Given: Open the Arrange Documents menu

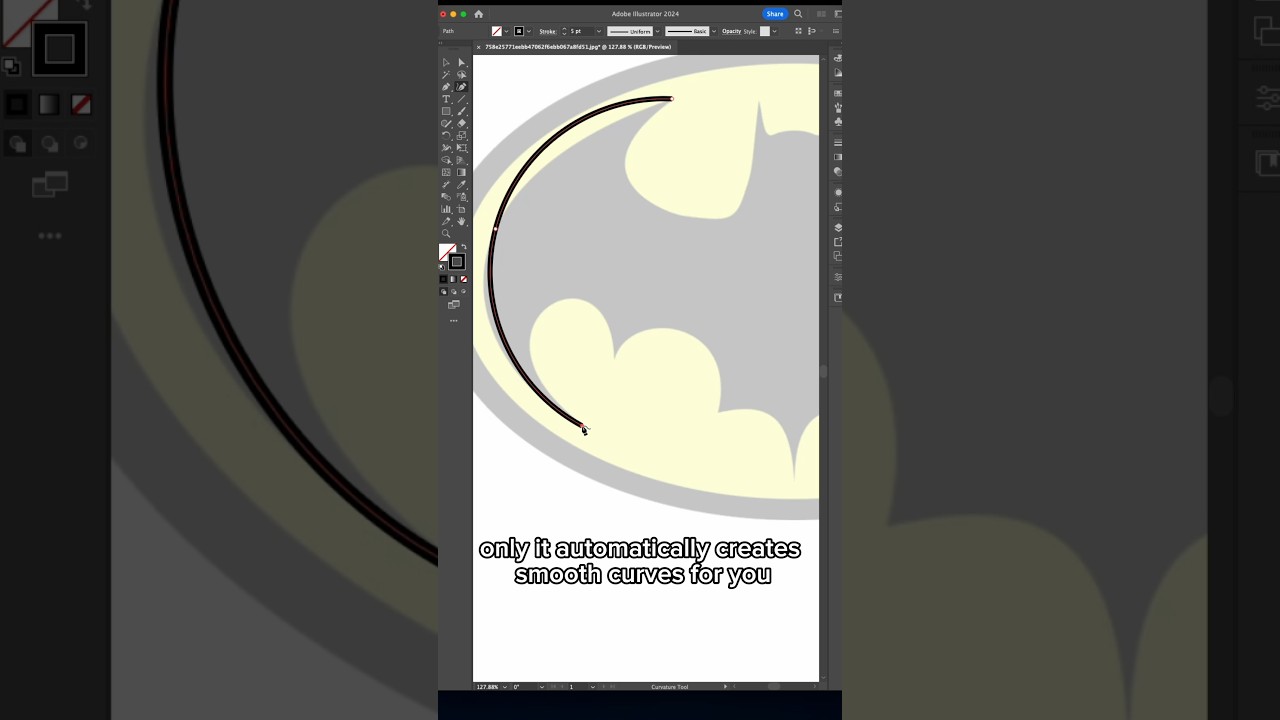Looking at the screenshot, I should coord(821,14).
